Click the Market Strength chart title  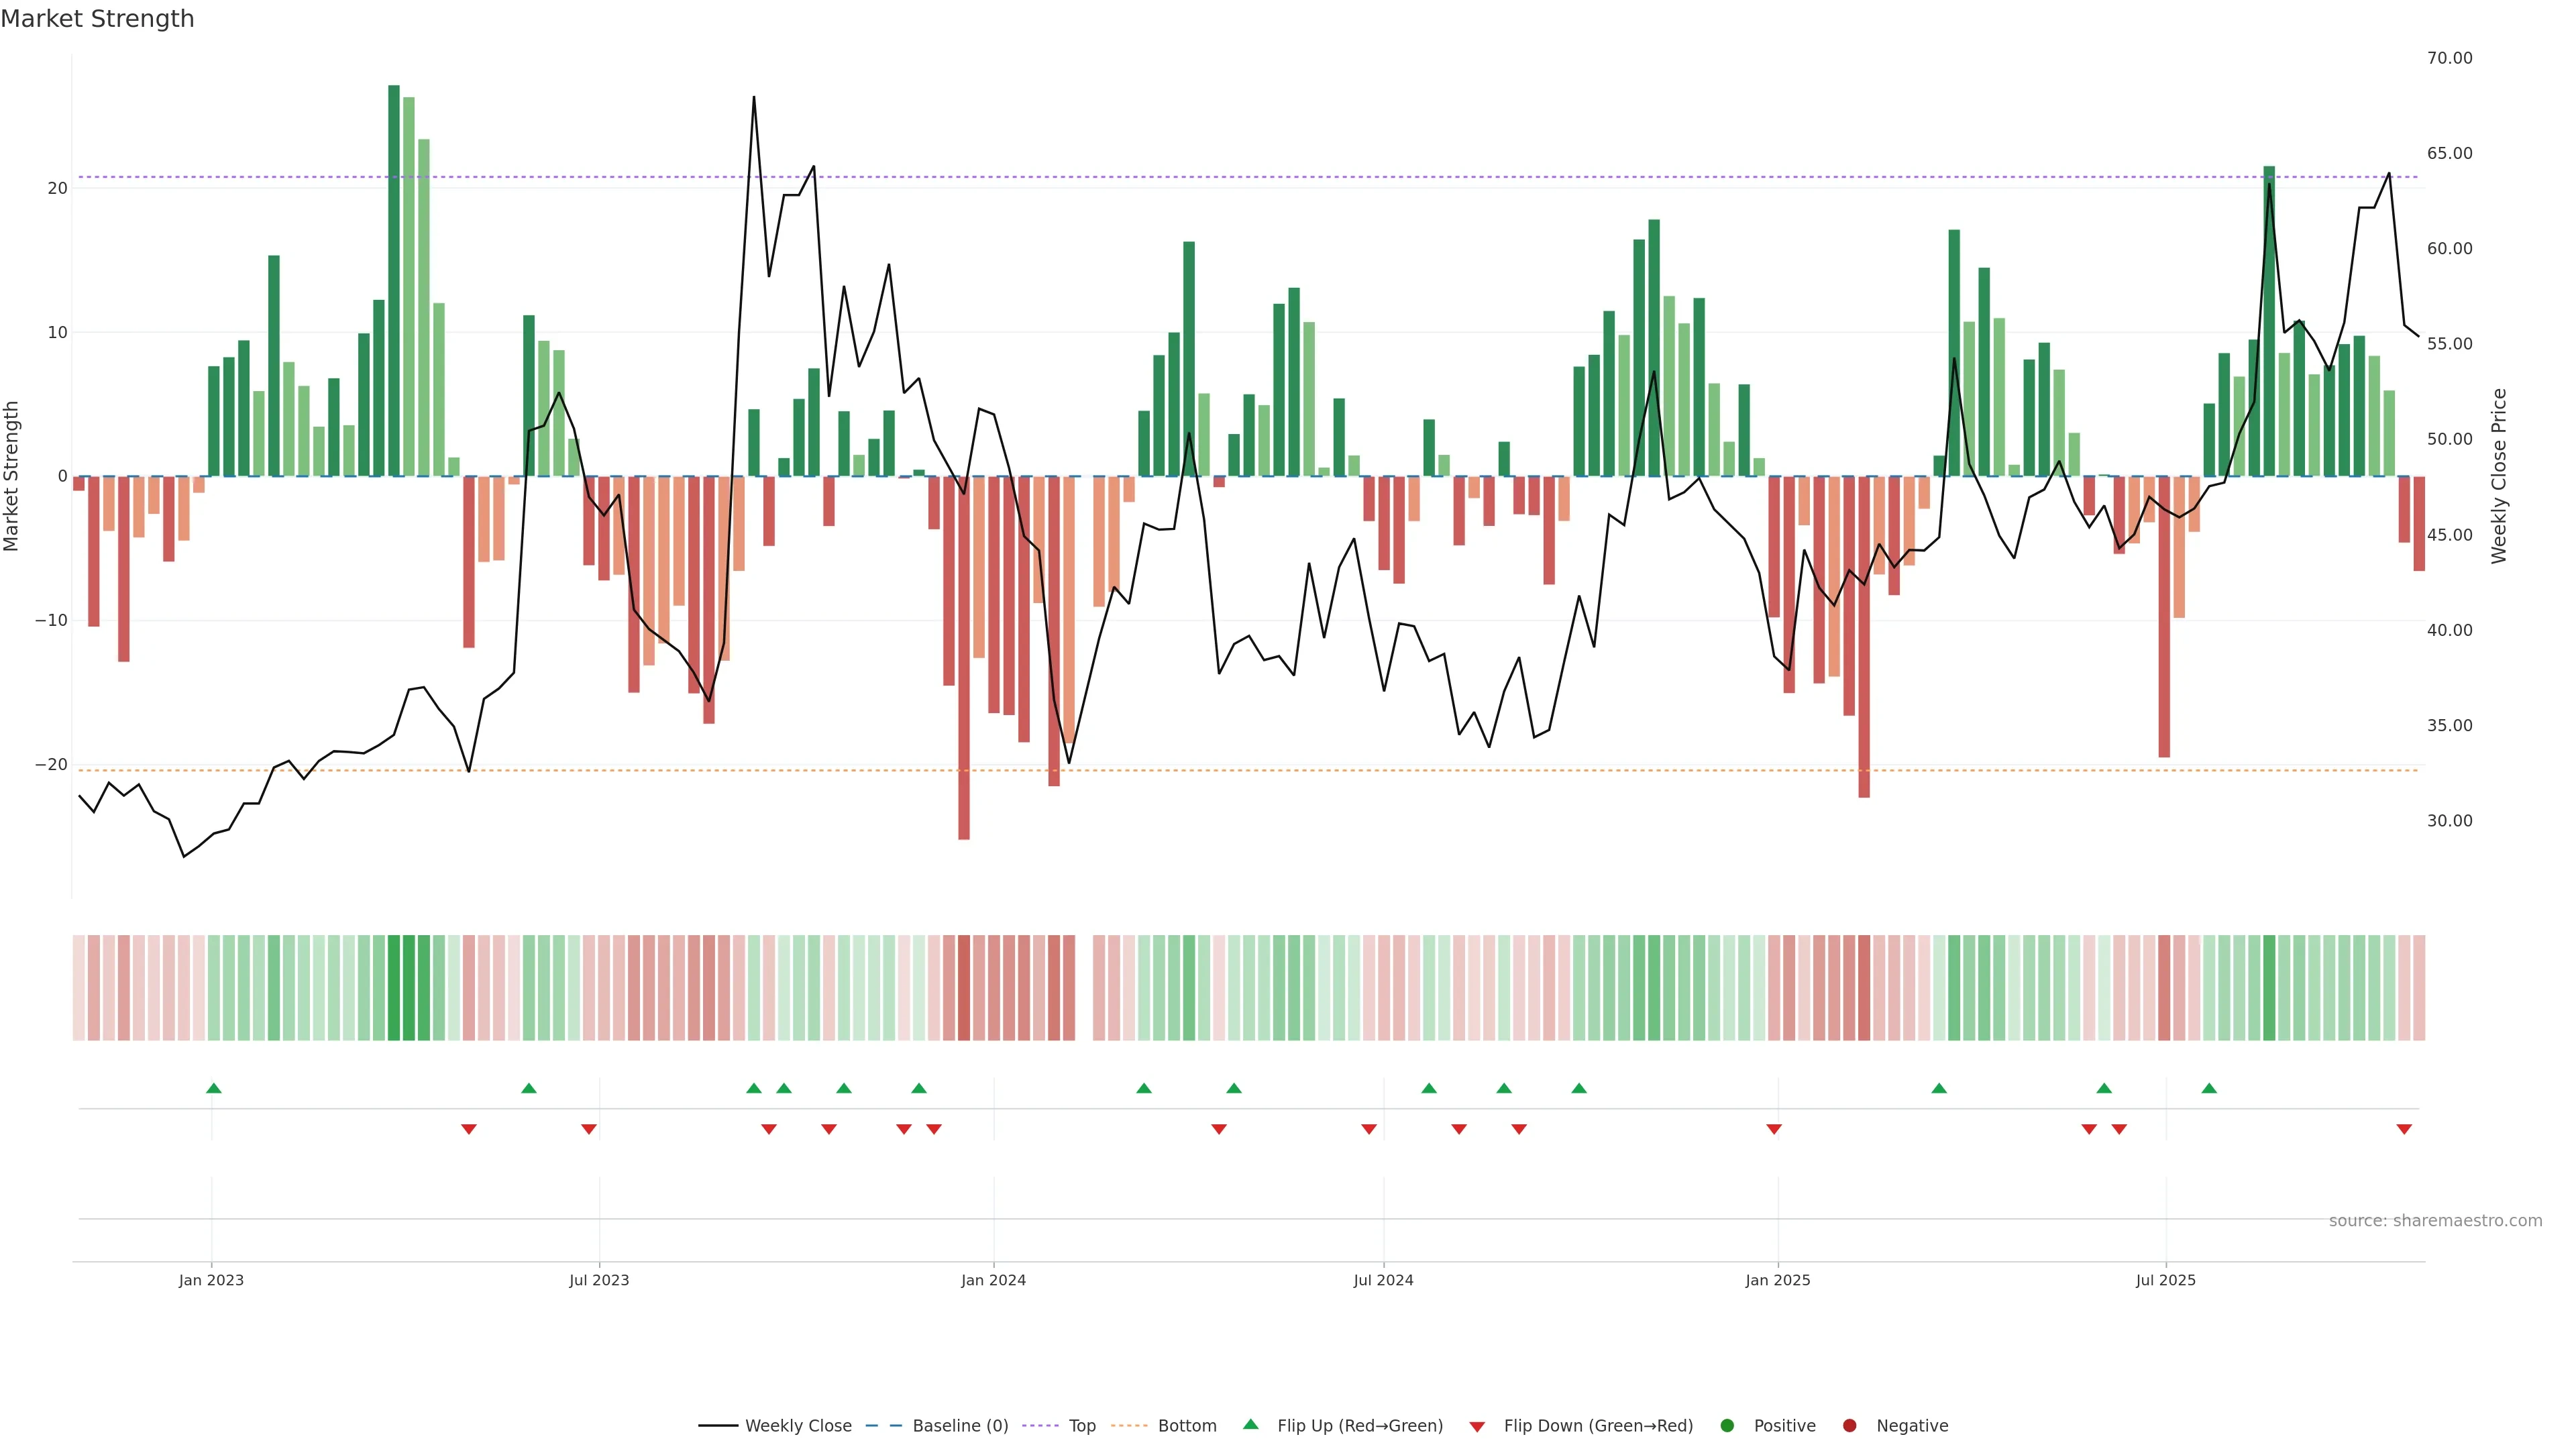pyautogui.click(x=97, y=19)
